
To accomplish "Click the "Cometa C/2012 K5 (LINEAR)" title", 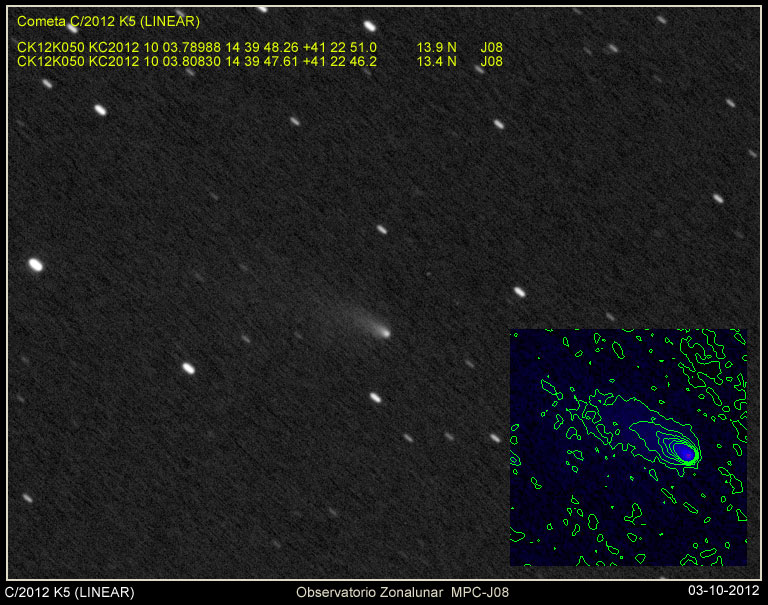I will (108, 21).
